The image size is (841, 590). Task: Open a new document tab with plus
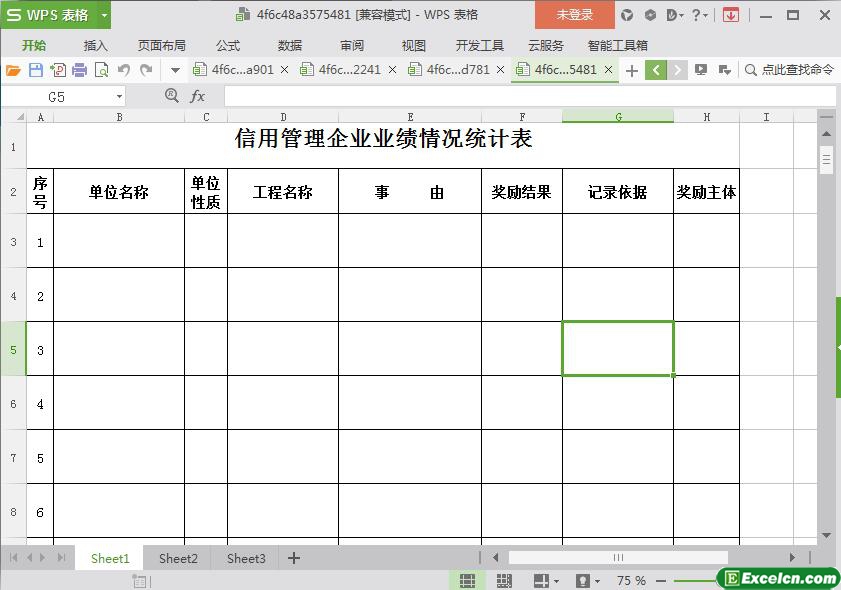tap(631, 70)
